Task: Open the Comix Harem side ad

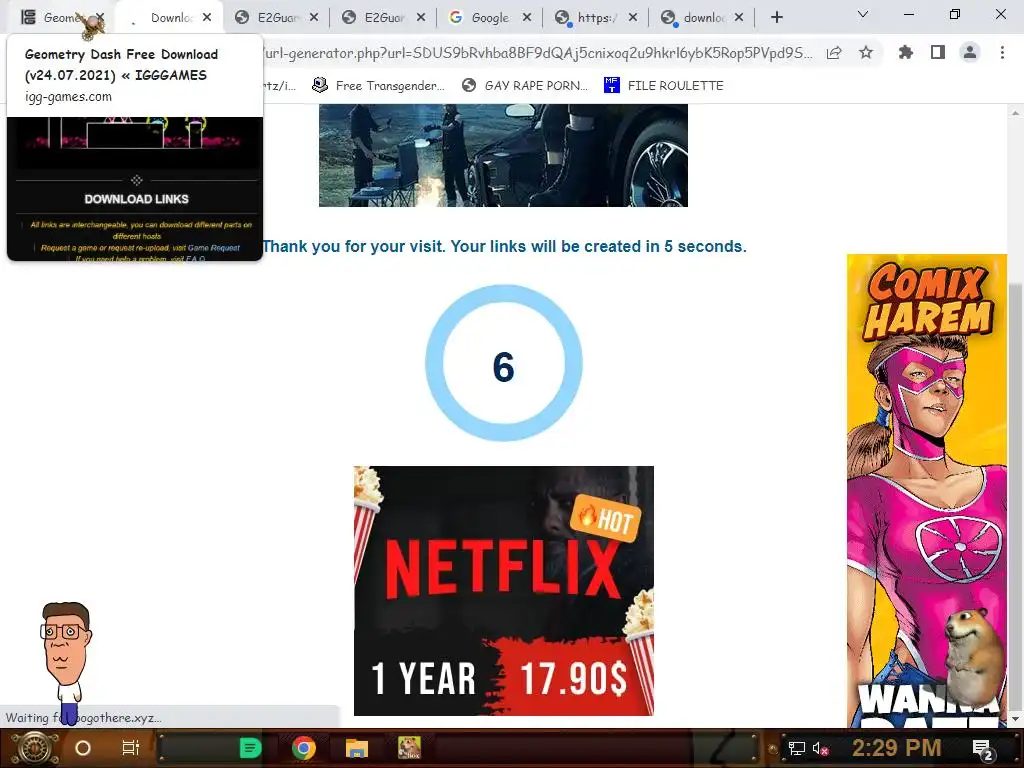Action: (x=927, y=490)
